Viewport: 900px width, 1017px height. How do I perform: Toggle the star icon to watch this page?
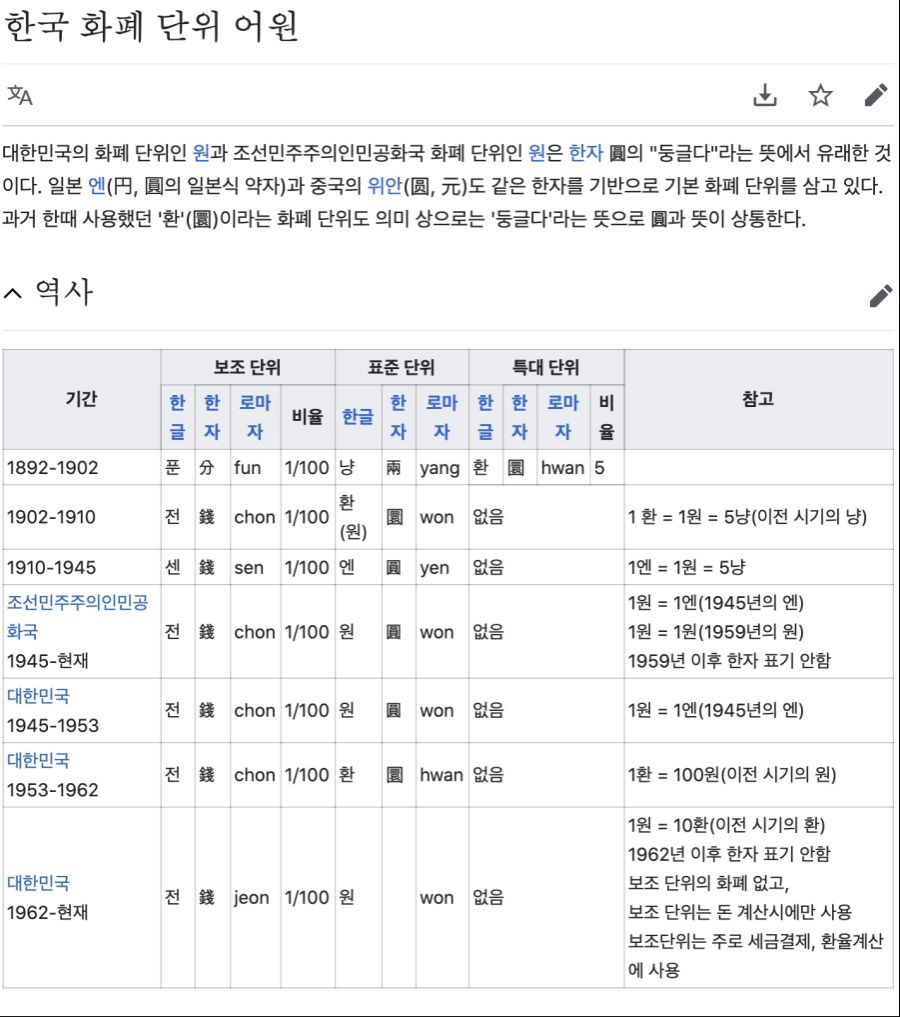tap(821, 94)
